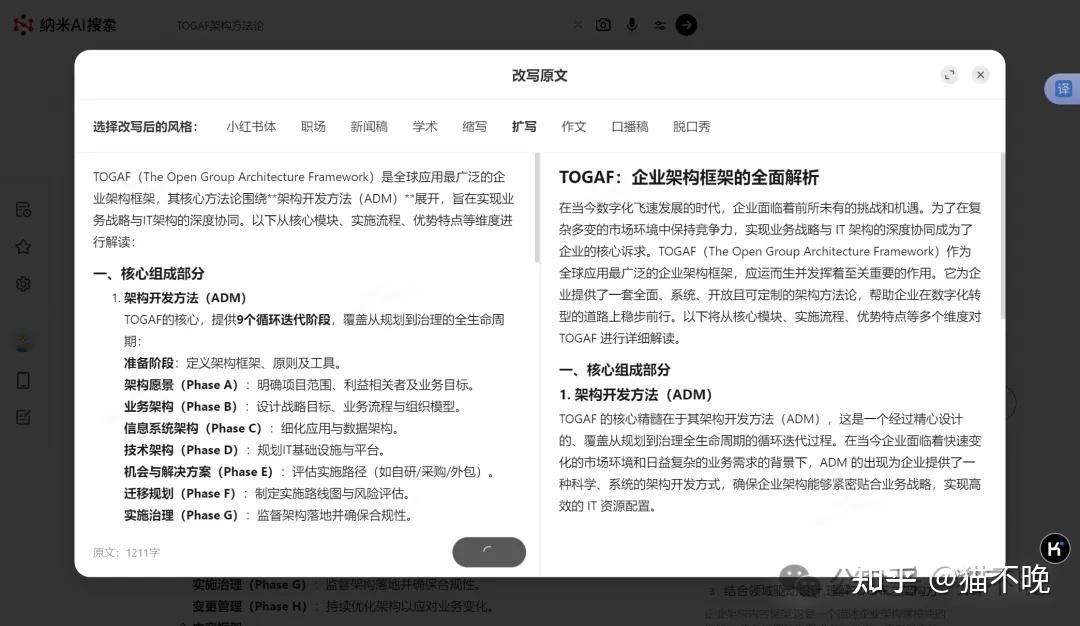1080x626 pixels.
Task: Click right pane heading 1. 架构开发方法 (ADM)
Action: point(636,395)
